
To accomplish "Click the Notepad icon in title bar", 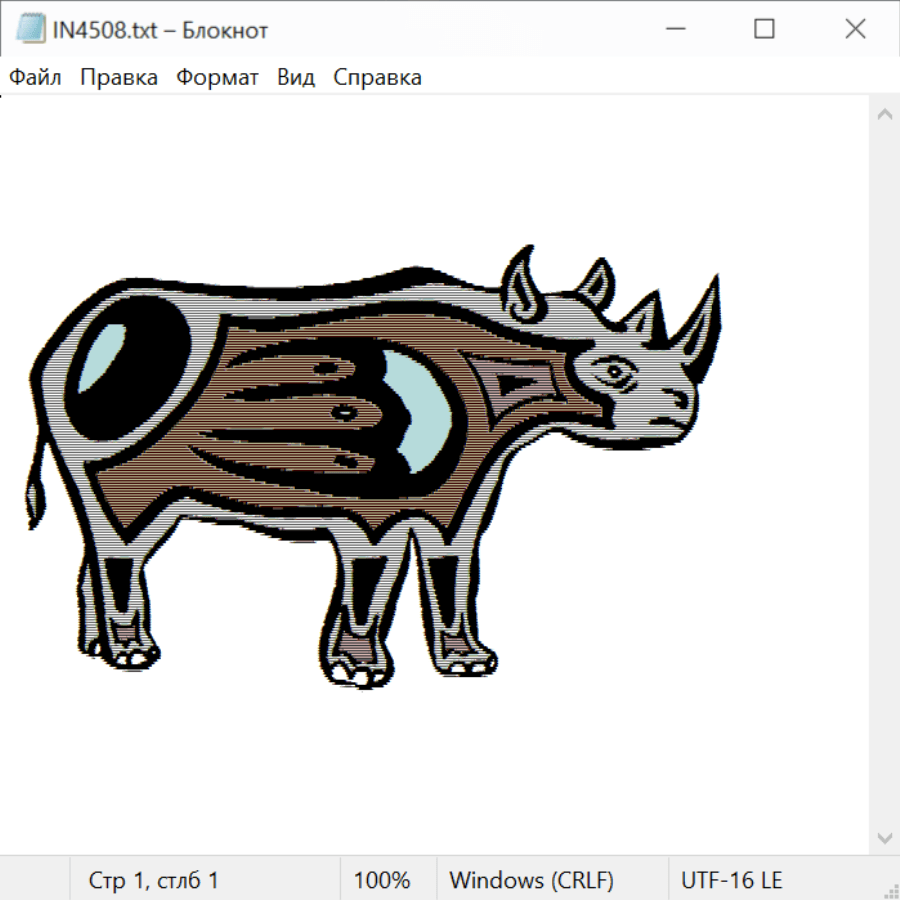I will (30, 30).
